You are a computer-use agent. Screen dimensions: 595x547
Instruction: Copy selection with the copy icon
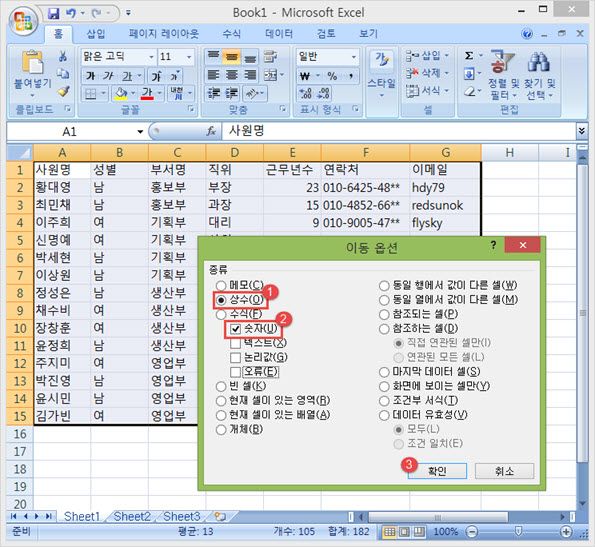[63, 74]
